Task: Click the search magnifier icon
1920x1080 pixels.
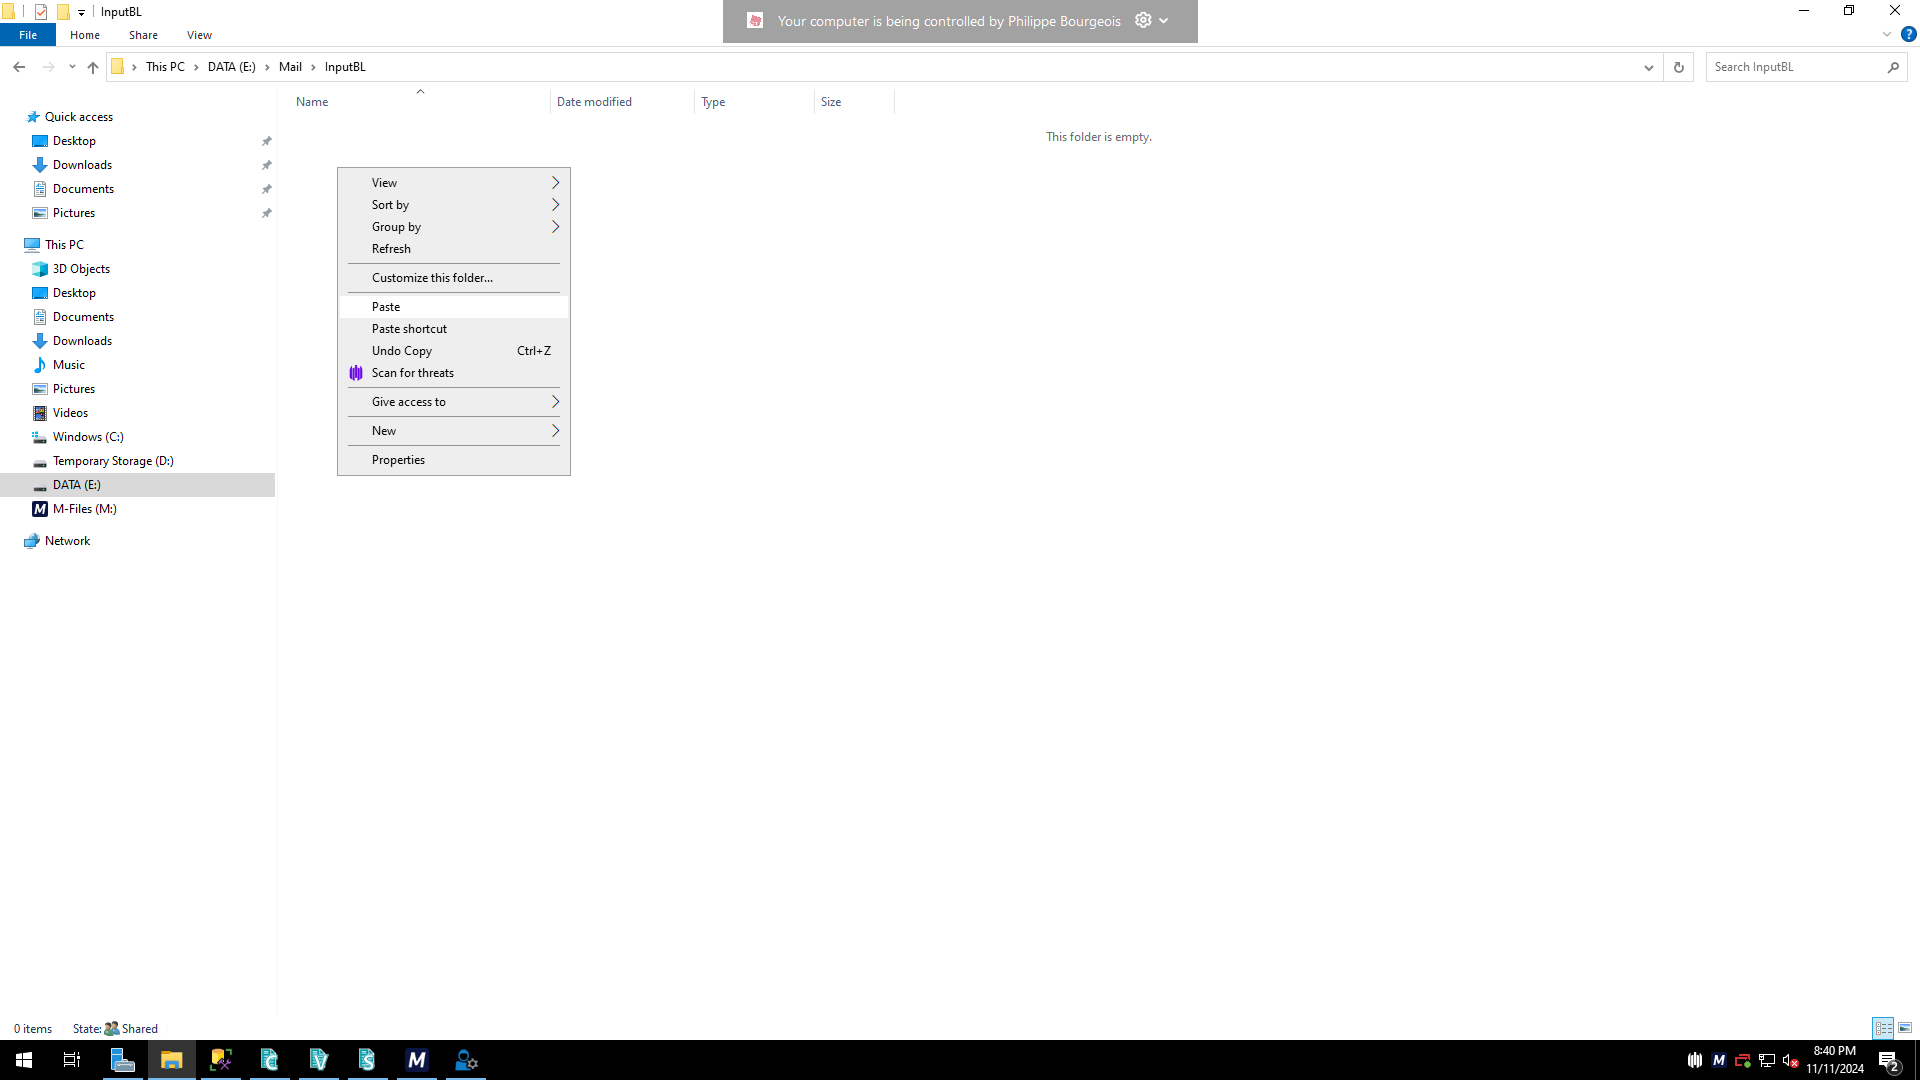Action: pyautogui.click(x=1893, y=67)
